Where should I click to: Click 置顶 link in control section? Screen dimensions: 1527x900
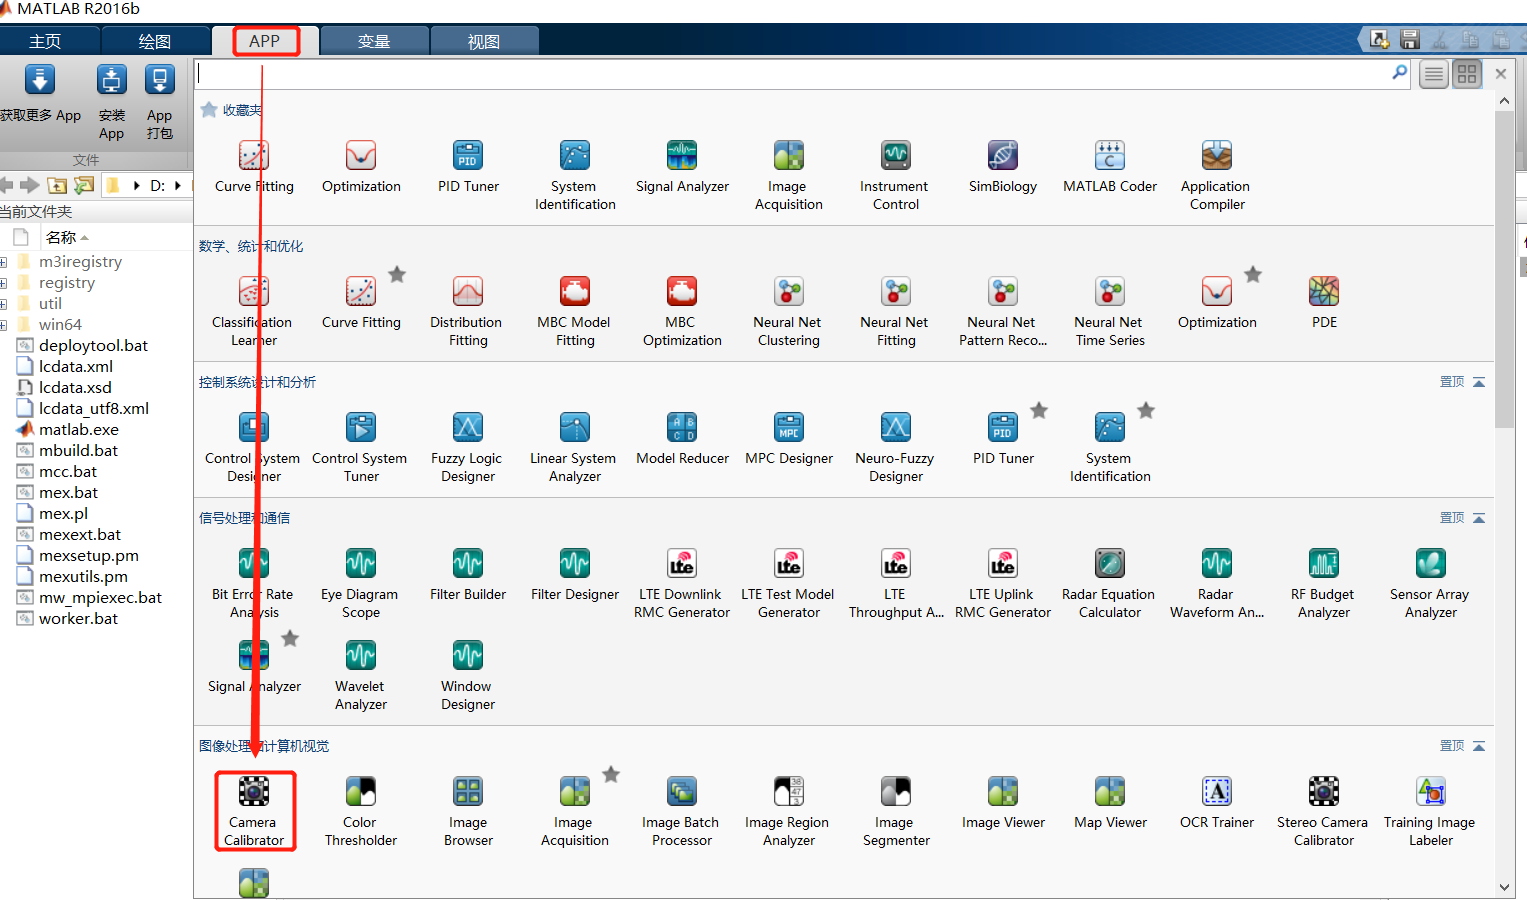[x=1452, y=382]
